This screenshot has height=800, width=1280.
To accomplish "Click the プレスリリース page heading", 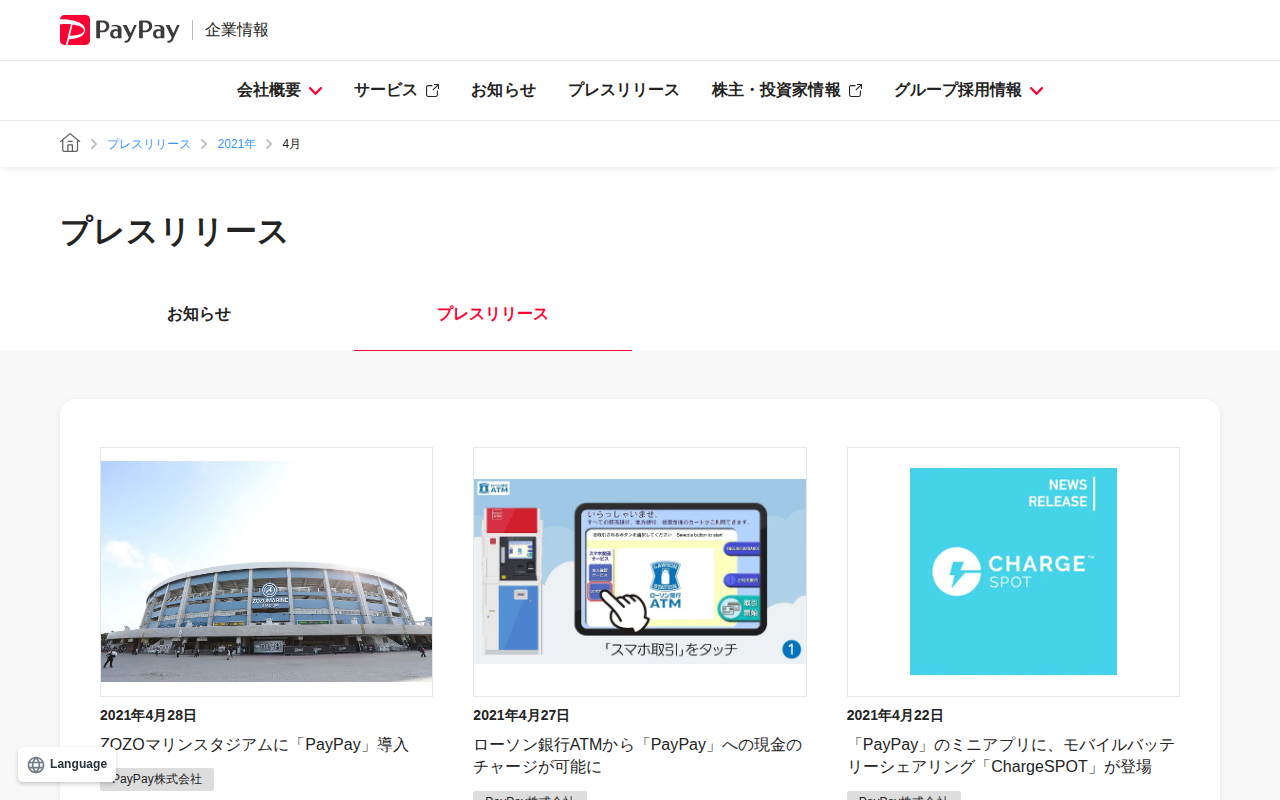I will coord(174,231).
